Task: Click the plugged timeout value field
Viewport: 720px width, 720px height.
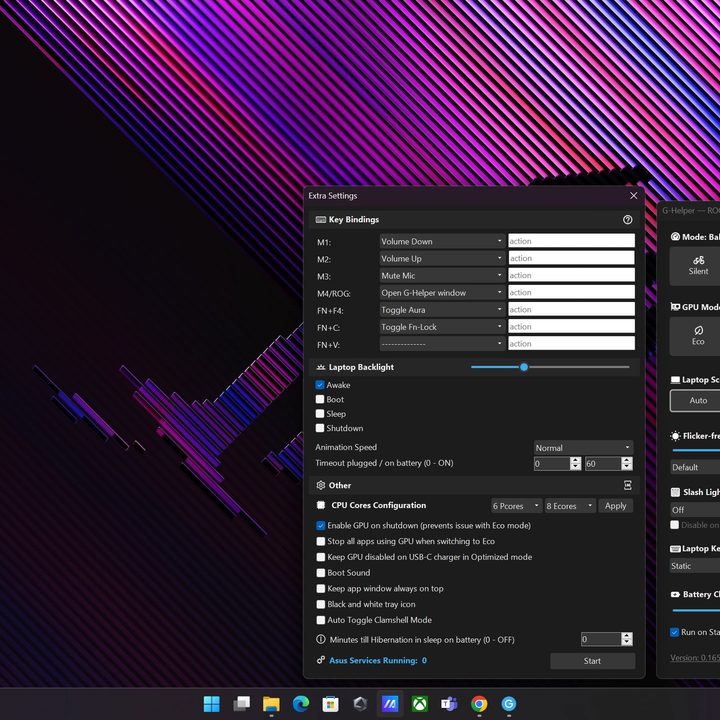Action: click(x=551, y=464)
